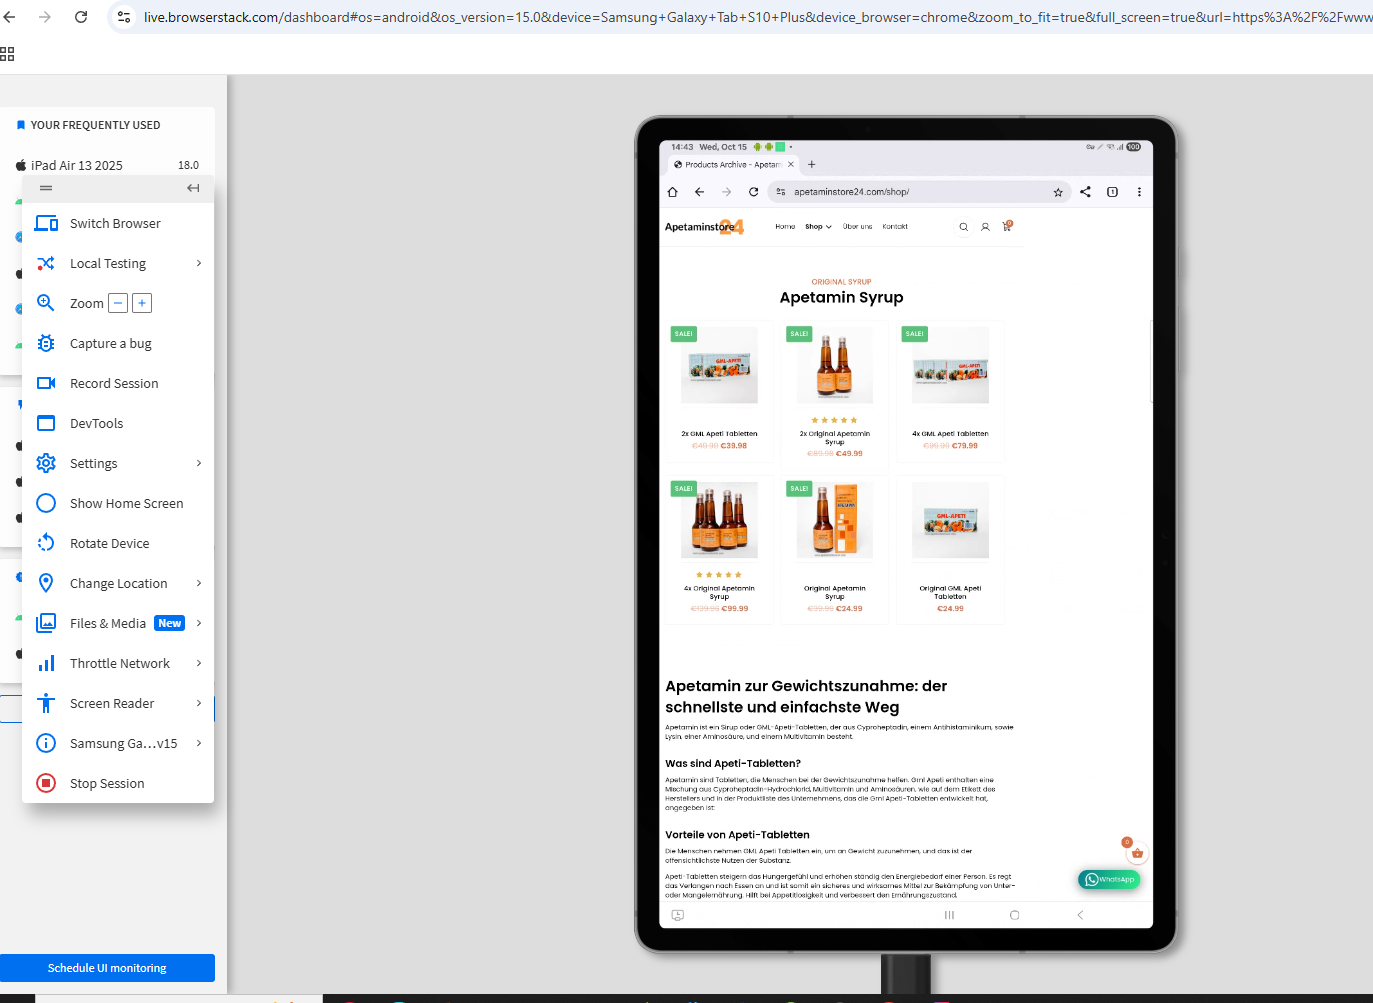
Task: Collapse the toolbar with the arrow icon
Action: 193,188
